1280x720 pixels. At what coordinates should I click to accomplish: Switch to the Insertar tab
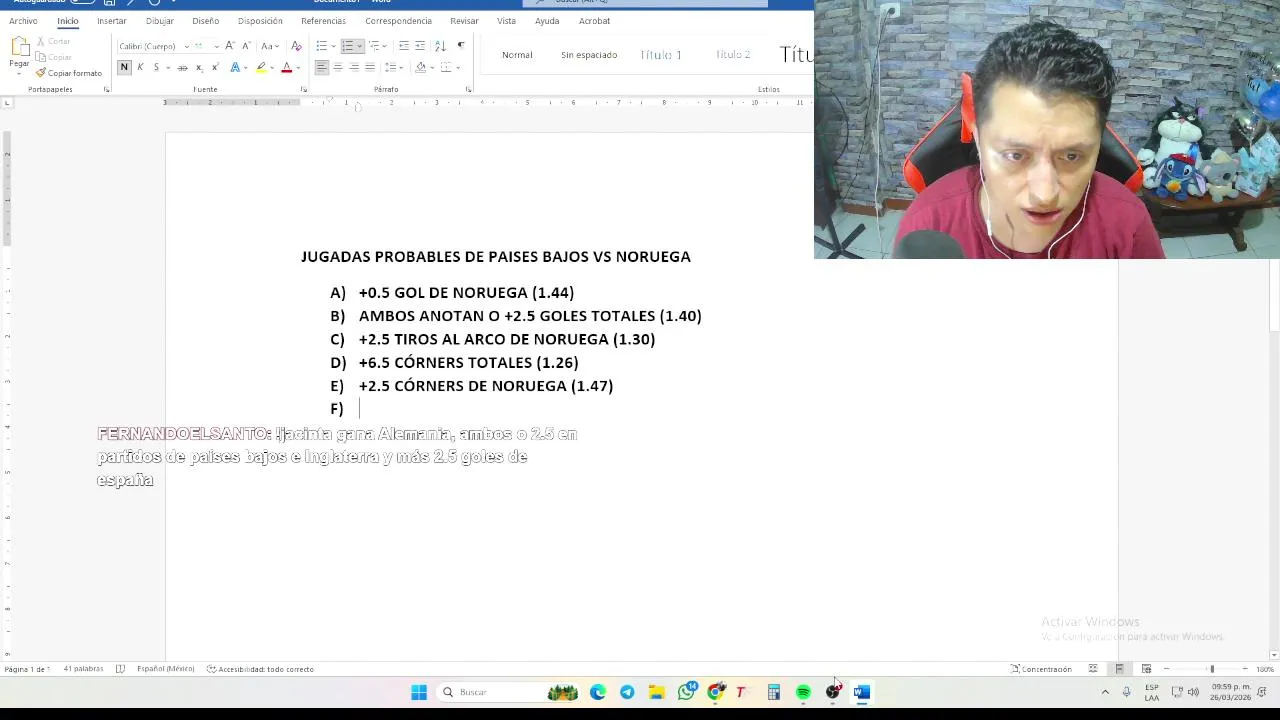(112, 21)
